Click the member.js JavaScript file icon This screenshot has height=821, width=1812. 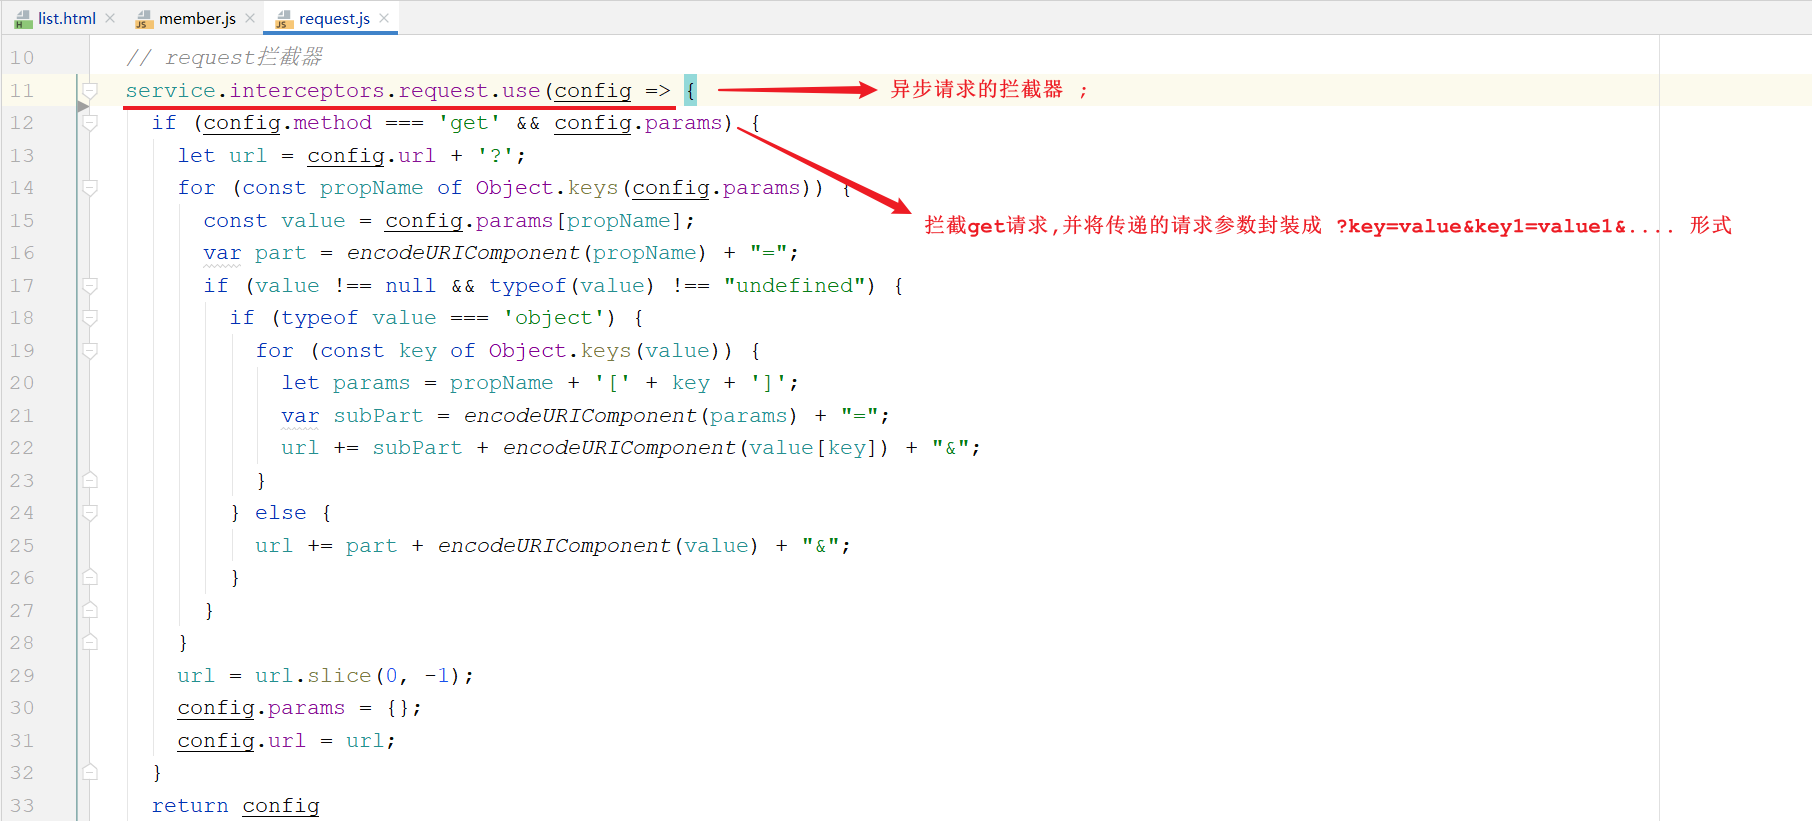pyautogui.click(x=144, y=19)
